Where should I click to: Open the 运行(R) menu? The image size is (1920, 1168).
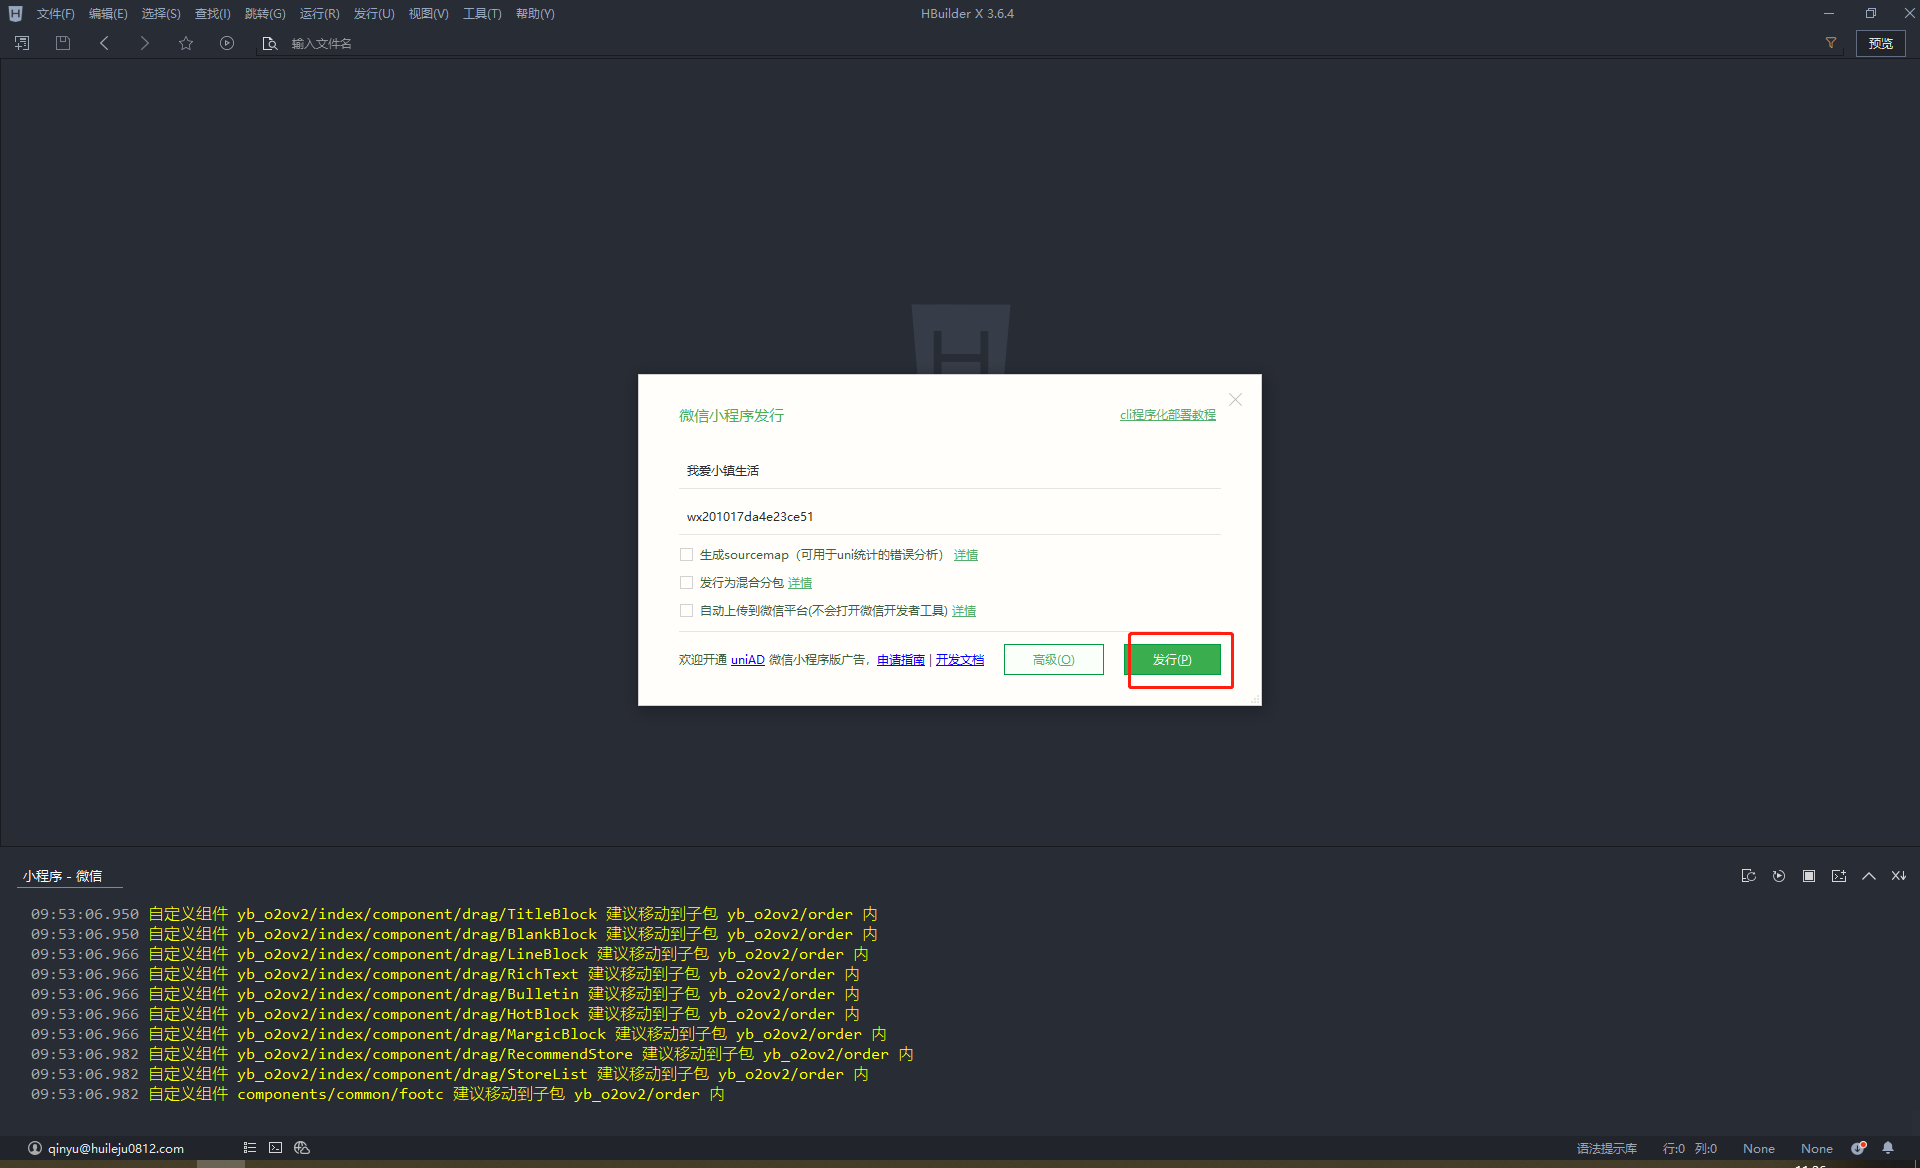(x=319, y=14)
